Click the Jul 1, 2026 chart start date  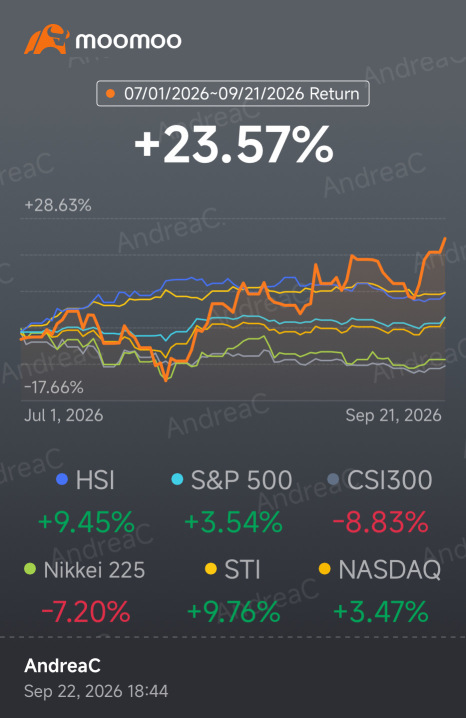64,415
